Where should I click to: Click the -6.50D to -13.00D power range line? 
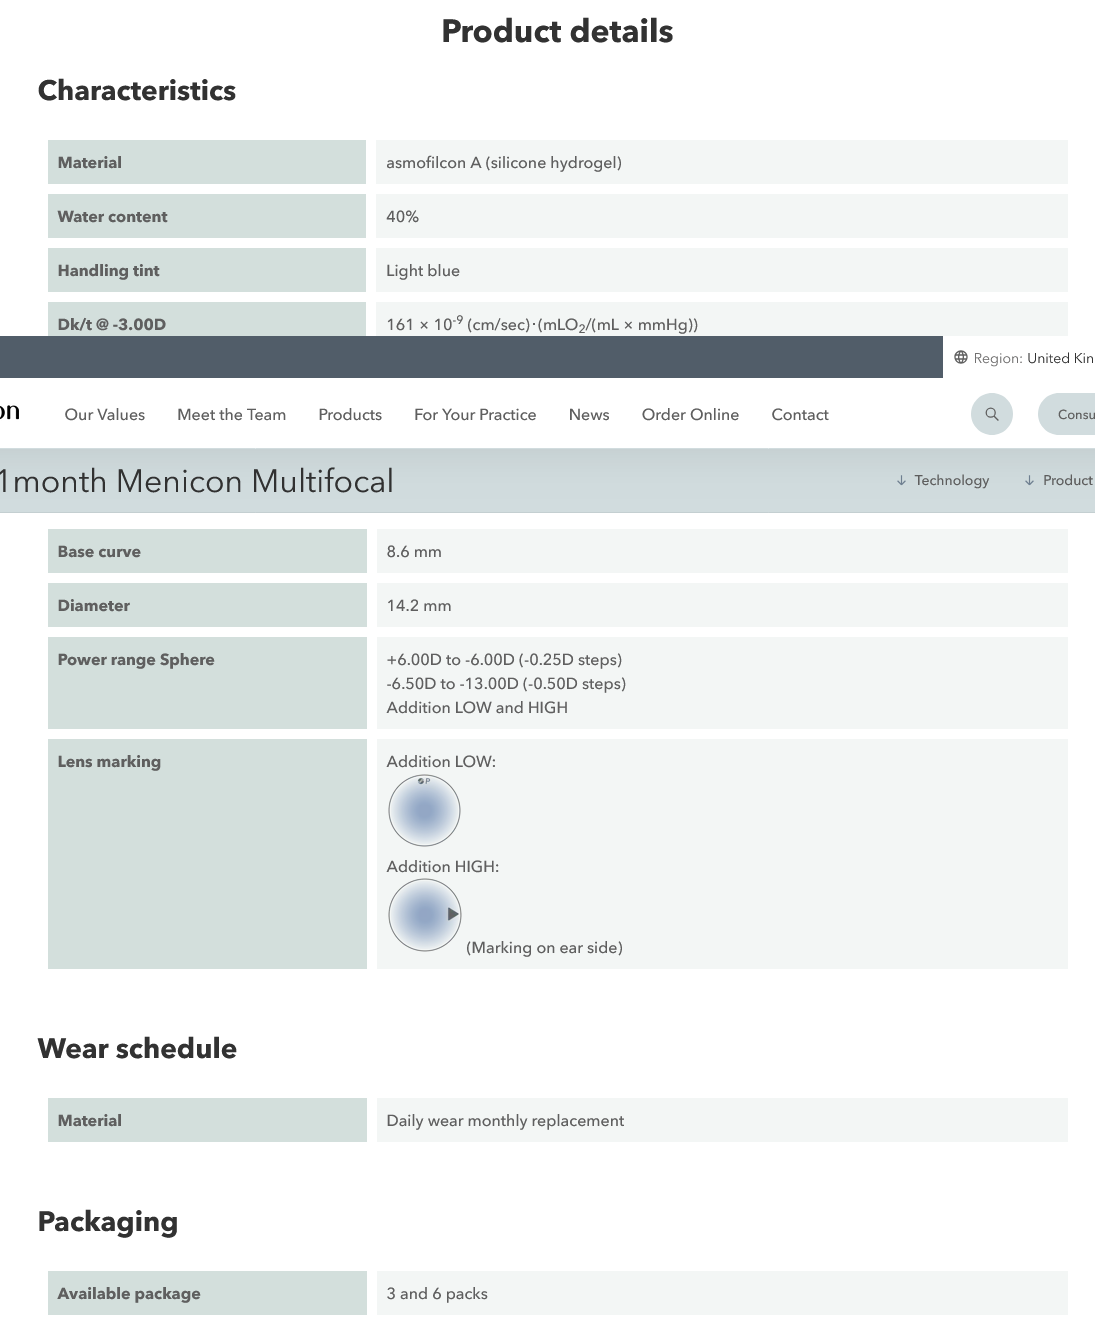pyautogui.click(x=506, y=684)
